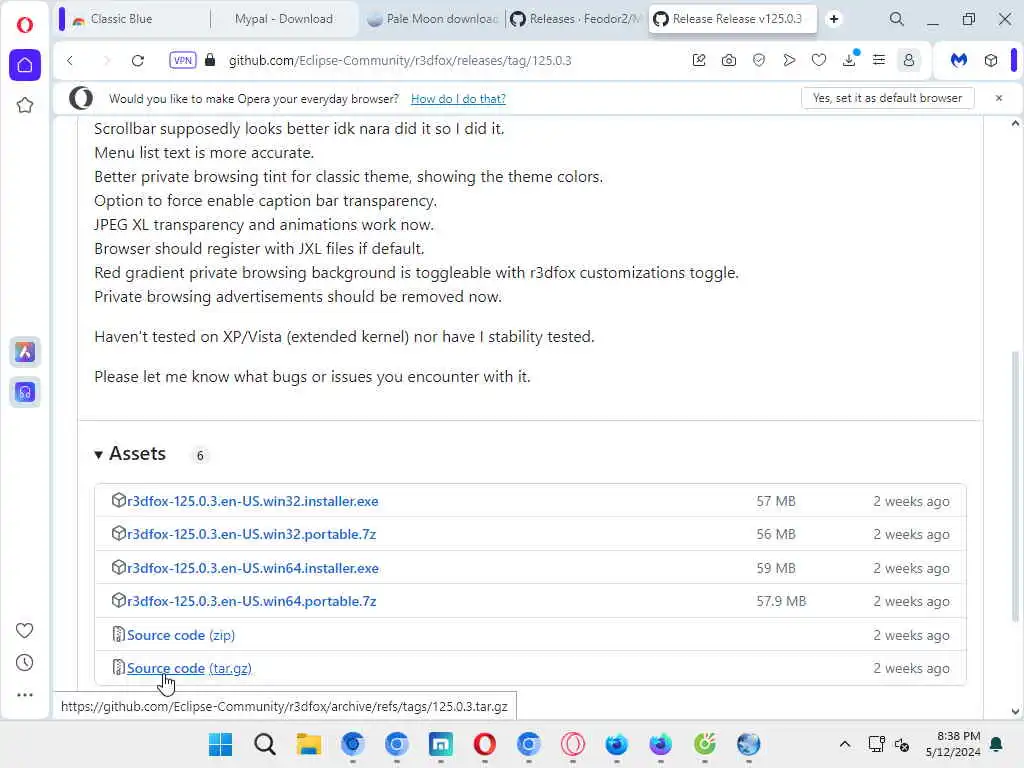1024x768 pixels.
Task: Open three-dot sidebar setup menu
Action: click(25, 695)
